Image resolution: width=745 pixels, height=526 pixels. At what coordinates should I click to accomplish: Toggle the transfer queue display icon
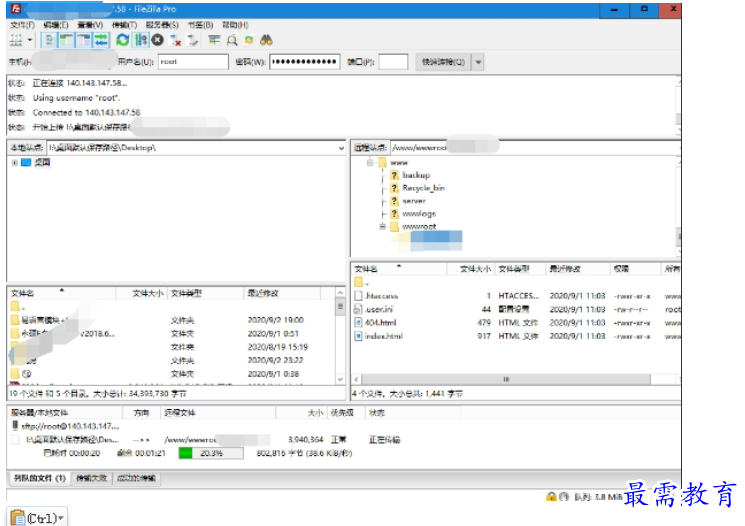(x=99, y=40)
